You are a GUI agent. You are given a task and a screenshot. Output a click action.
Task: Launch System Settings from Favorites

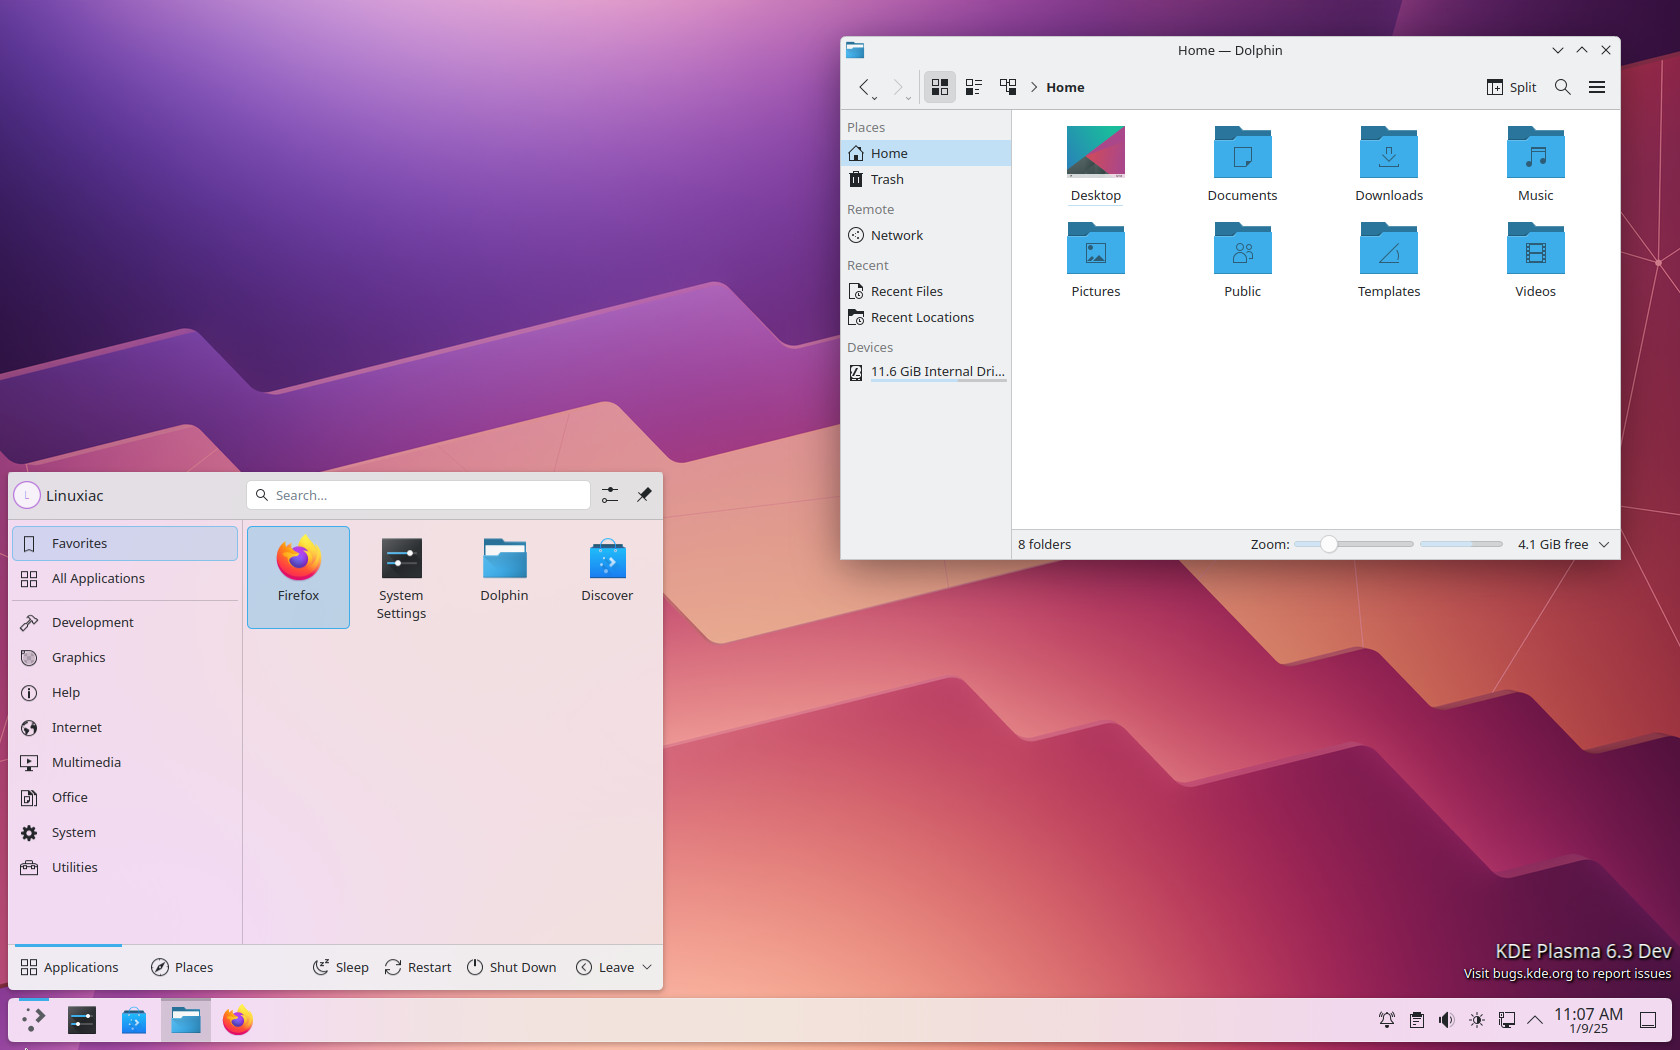pyautogui.click(x=401, y=577)
